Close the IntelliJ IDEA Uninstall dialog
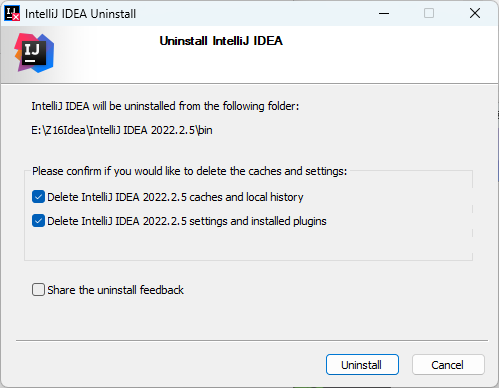This screenshot has width=499, height=388. coord(475,13)
